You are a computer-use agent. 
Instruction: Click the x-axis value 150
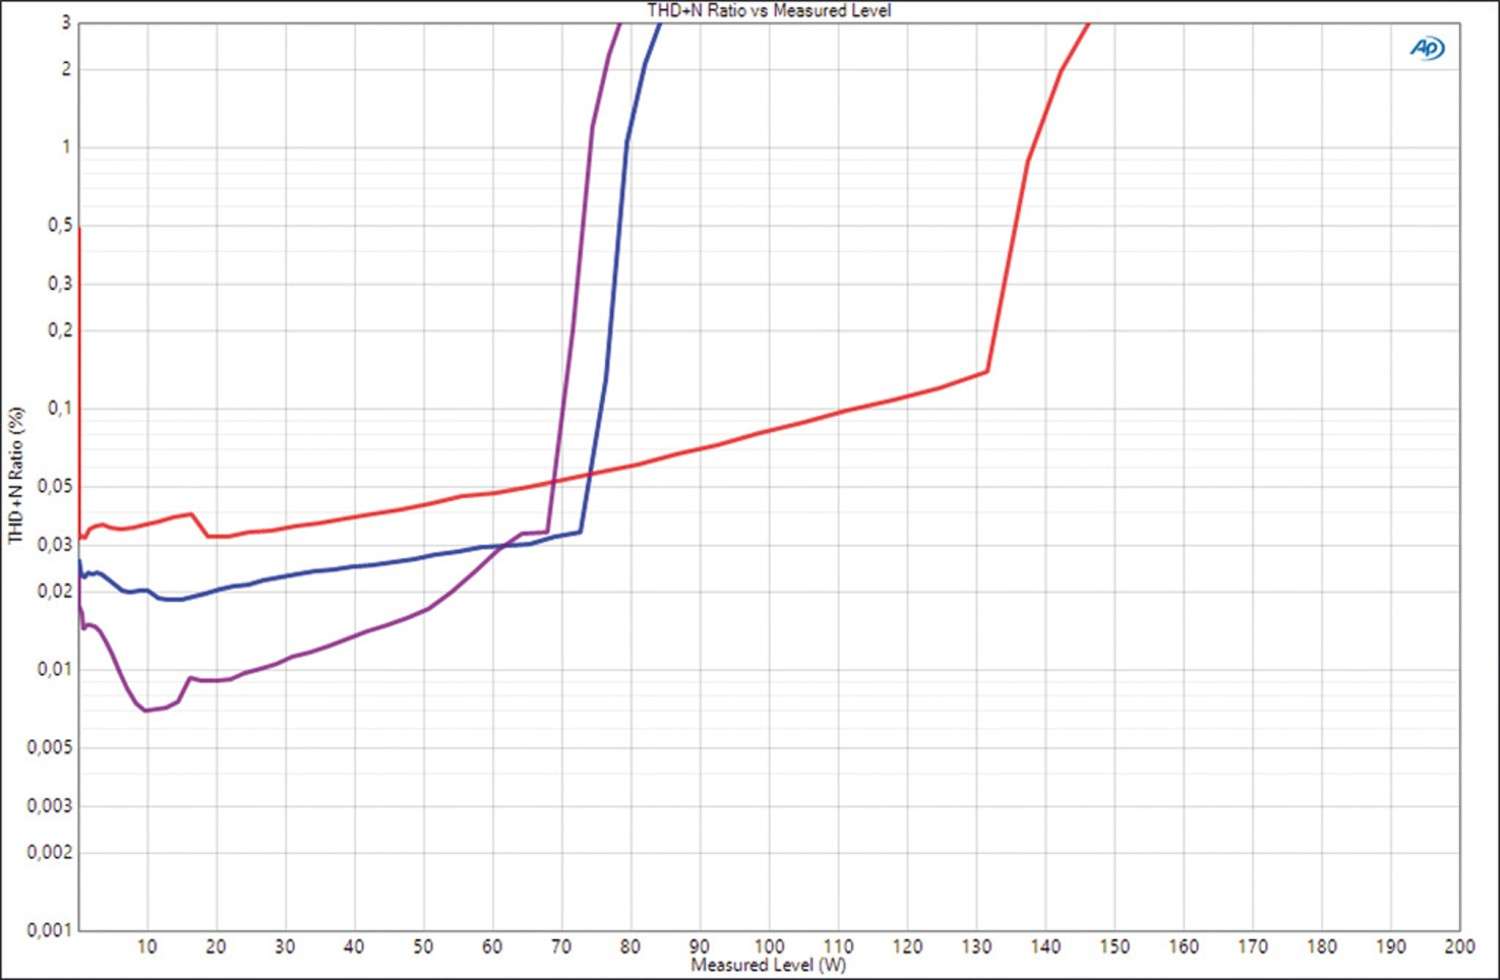click(1114, 946)
